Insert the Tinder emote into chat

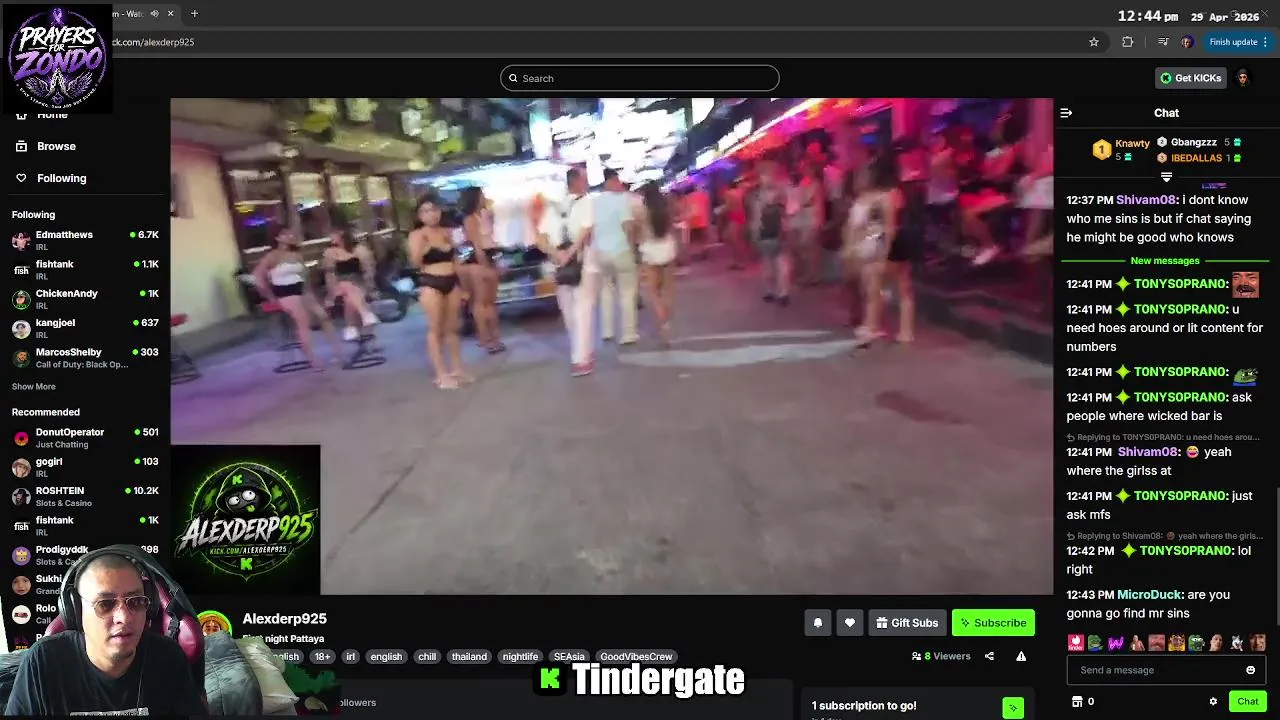click(1076, 643)
